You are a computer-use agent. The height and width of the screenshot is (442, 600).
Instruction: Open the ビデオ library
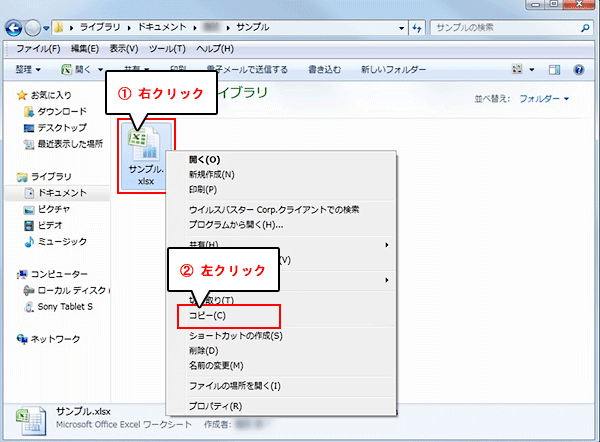coord(50,225)
